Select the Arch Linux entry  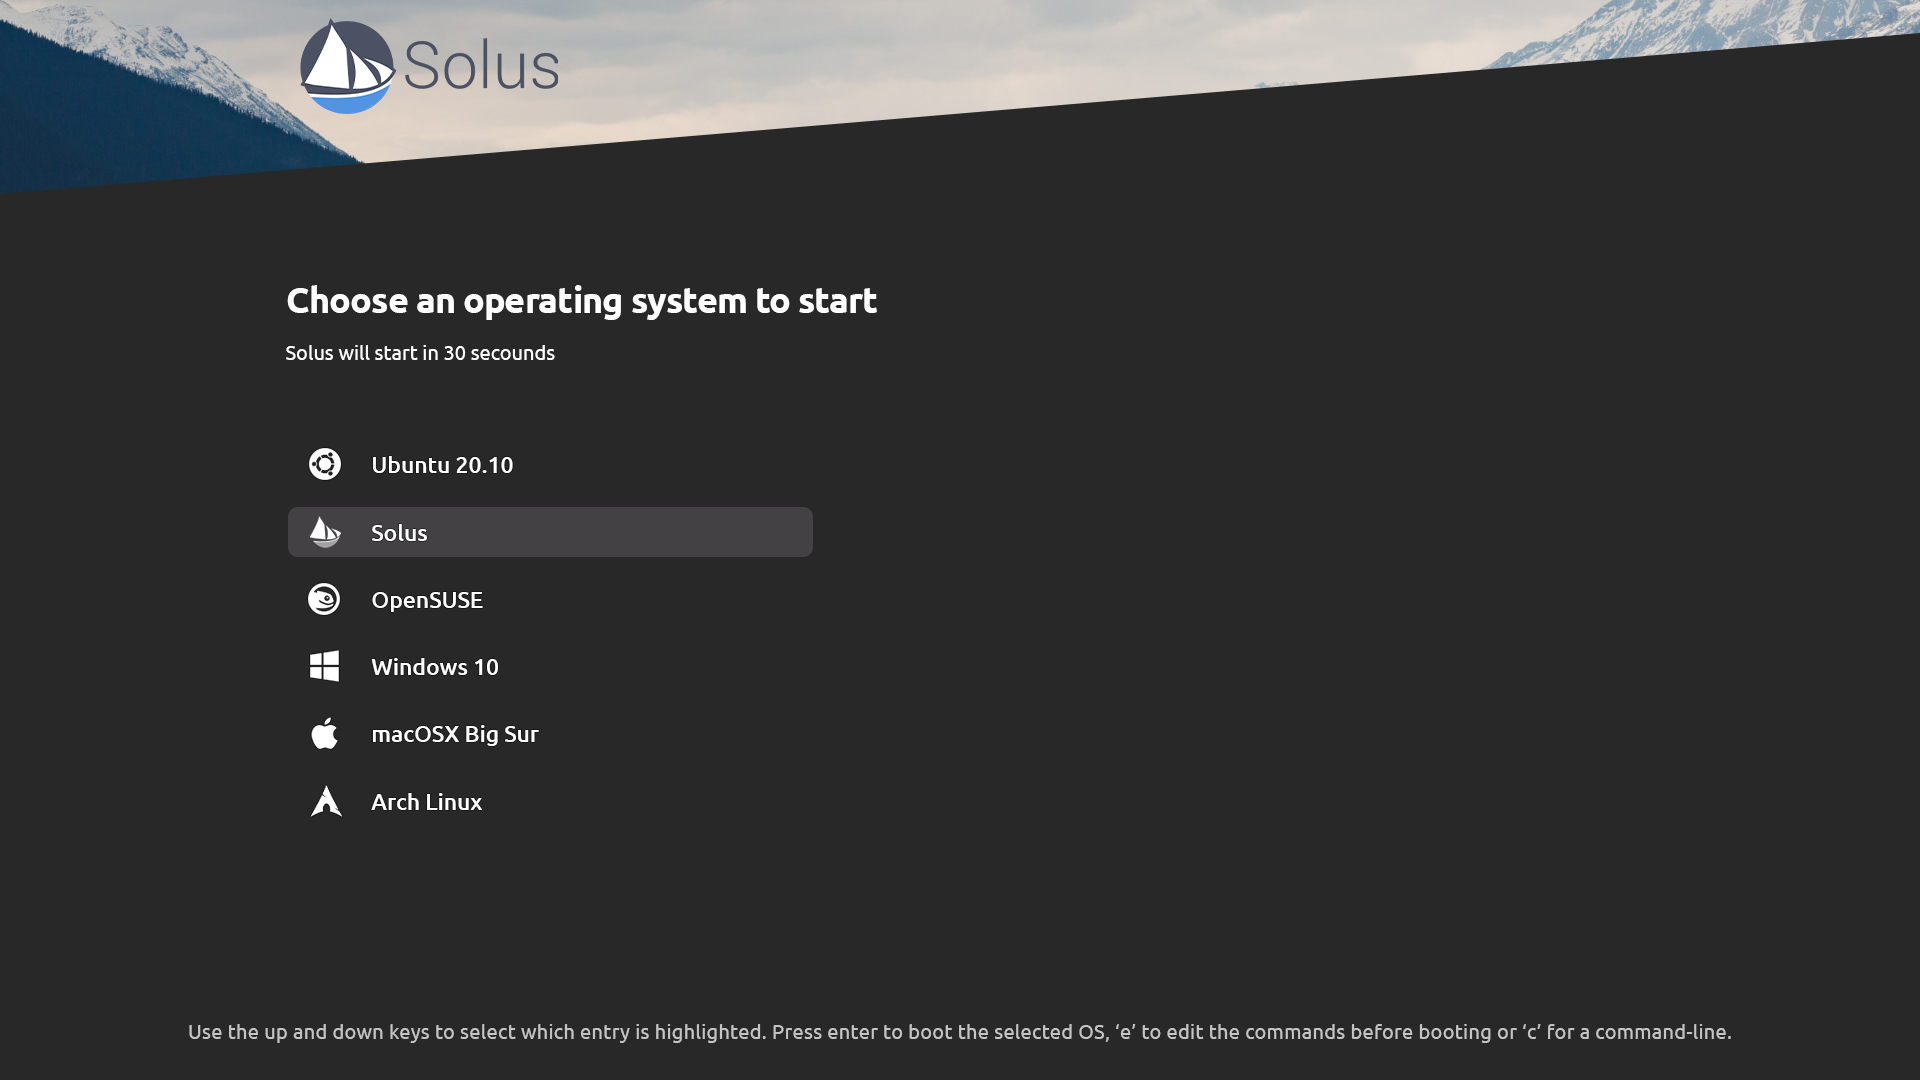[427, 802]
